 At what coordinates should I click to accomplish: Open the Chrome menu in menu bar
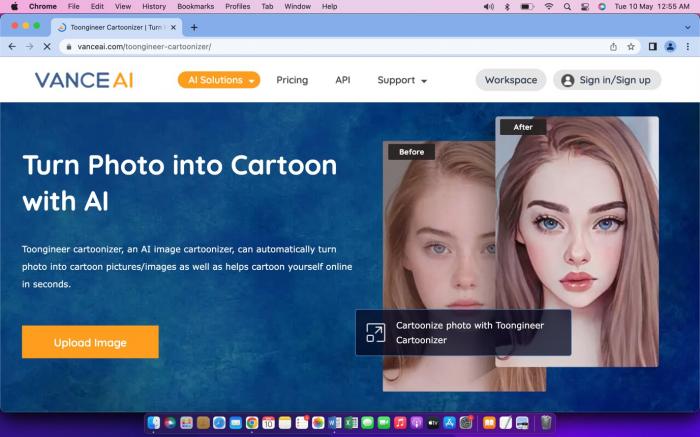42,6
